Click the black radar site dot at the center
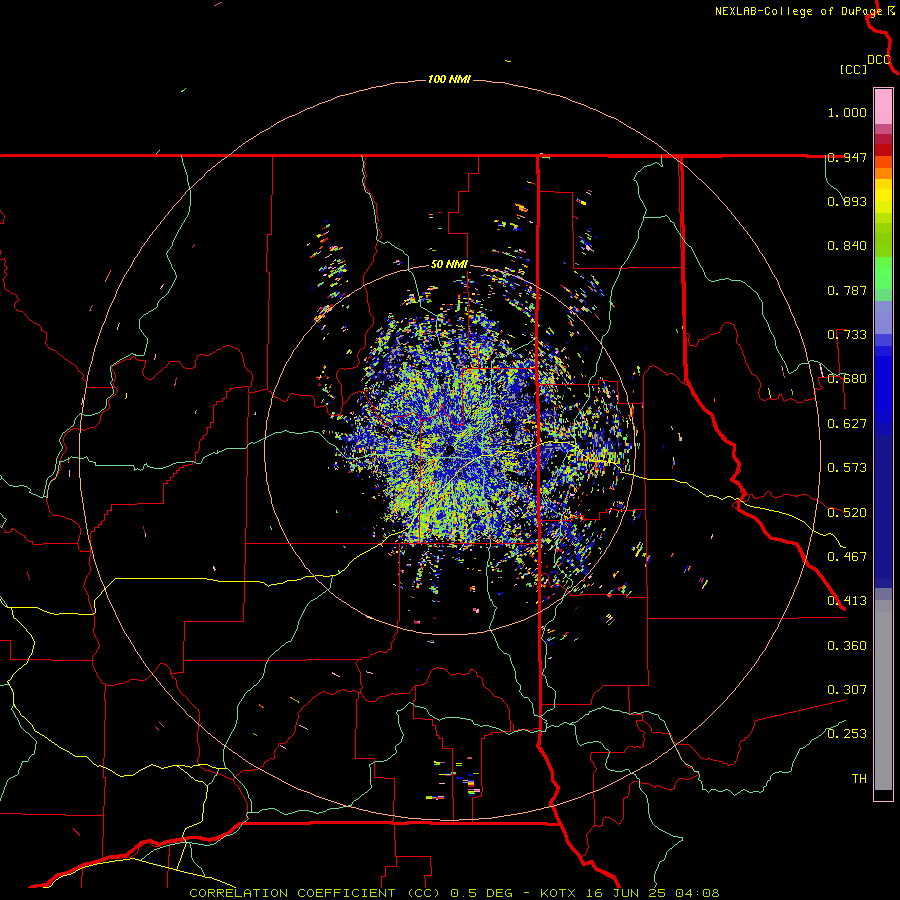Viewport: 900px width, 900px height. coord(450,450)
